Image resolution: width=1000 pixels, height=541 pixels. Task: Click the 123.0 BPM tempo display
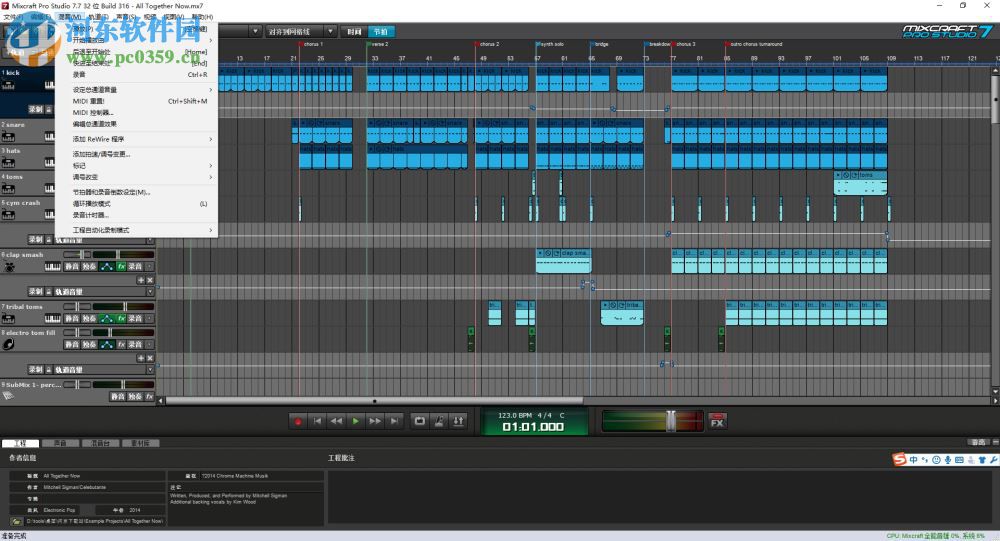coord(515,415)
